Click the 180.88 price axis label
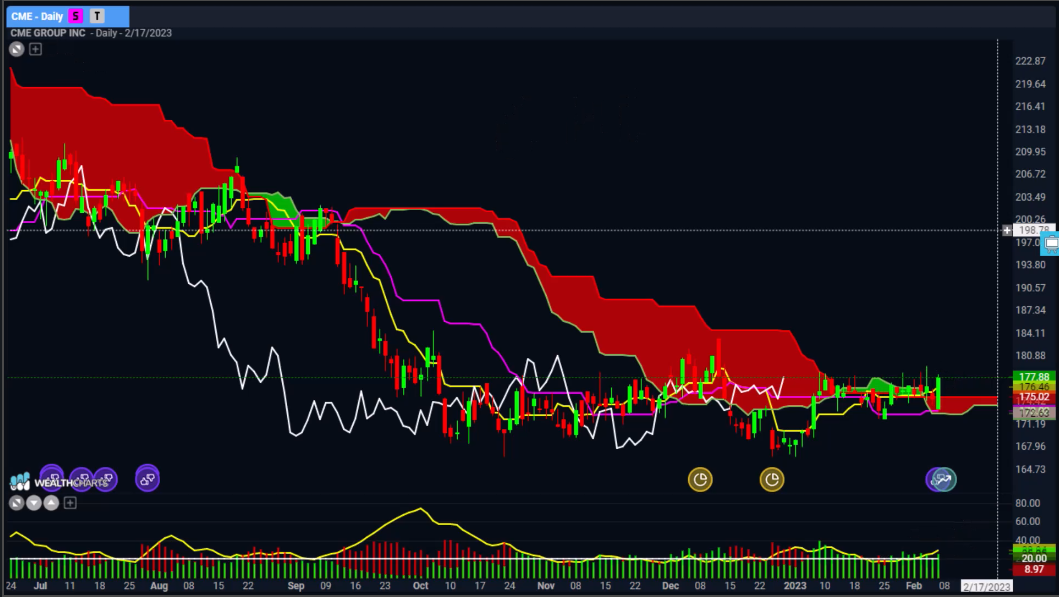Screen dimensions: 1059x597 pos(1030,355)
